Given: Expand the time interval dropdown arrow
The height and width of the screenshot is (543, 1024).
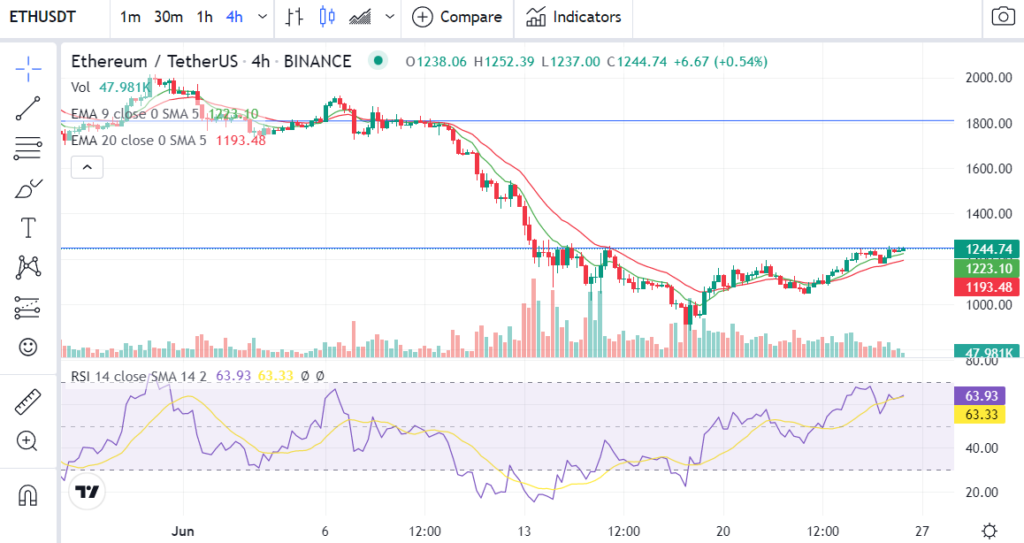Looking at the screenshot, I should tap(262, 17).
